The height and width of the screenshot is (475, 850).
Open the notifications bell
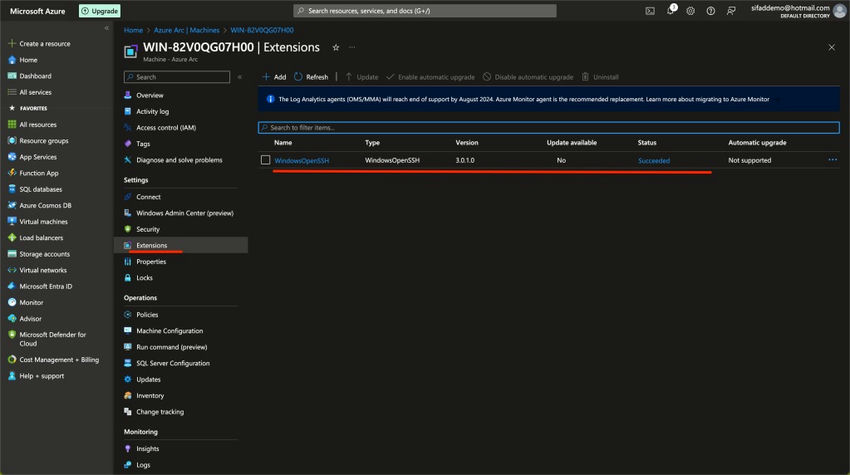[671, 11]
